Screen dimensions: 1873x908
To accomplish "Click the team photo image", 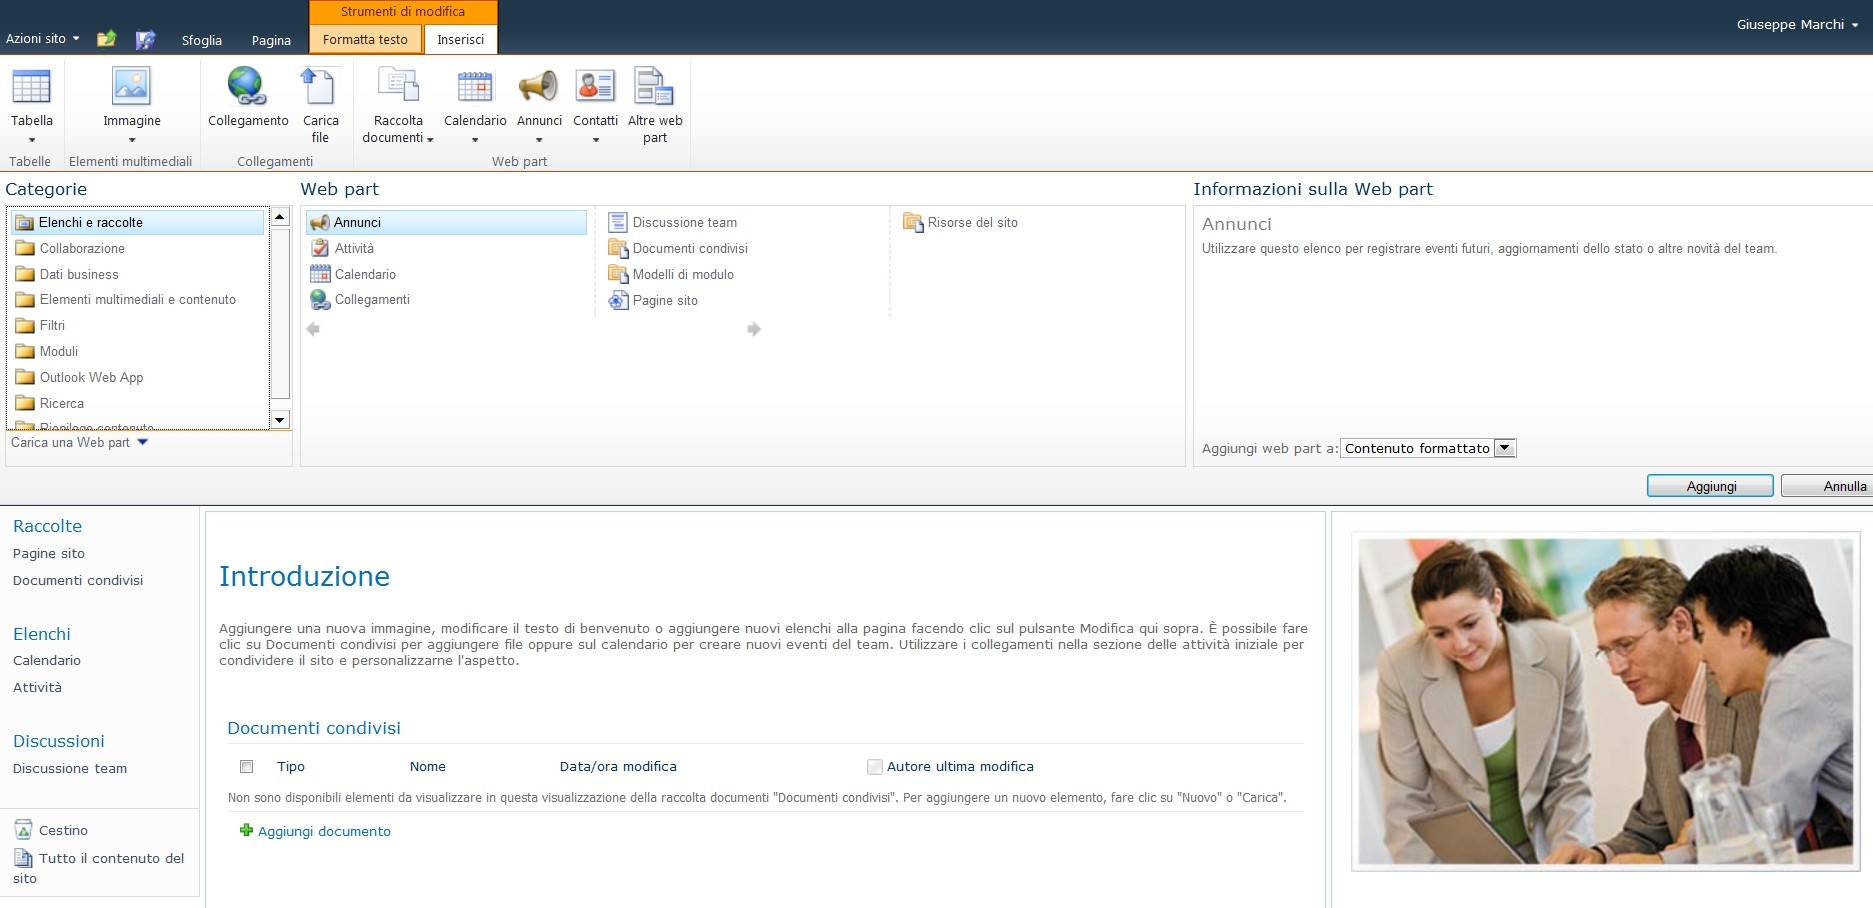I will coord(1606,702).
